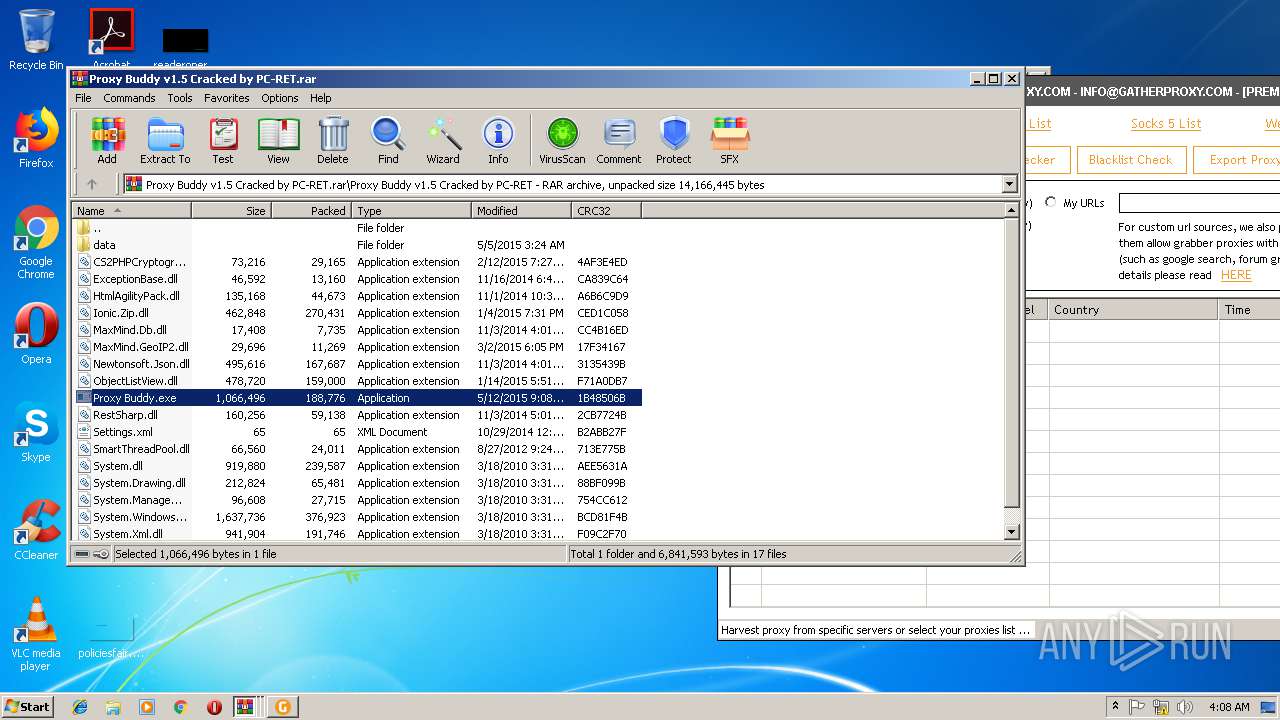Click the Find magnifier icon
The width and height of the screenshot is (1280, 720).
pyautogui.click(x=388, y=140)
